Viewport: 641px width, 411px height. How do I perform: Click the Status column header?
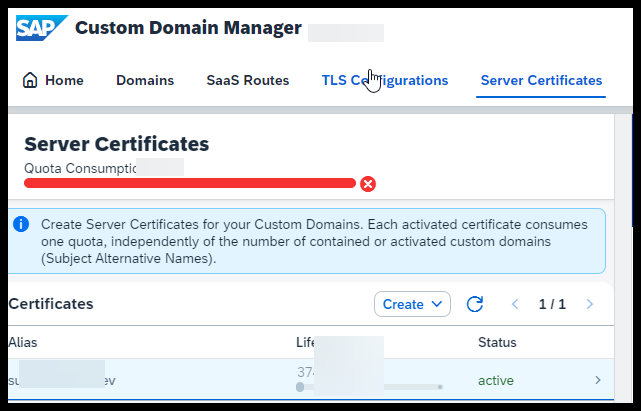pos(497,342)
